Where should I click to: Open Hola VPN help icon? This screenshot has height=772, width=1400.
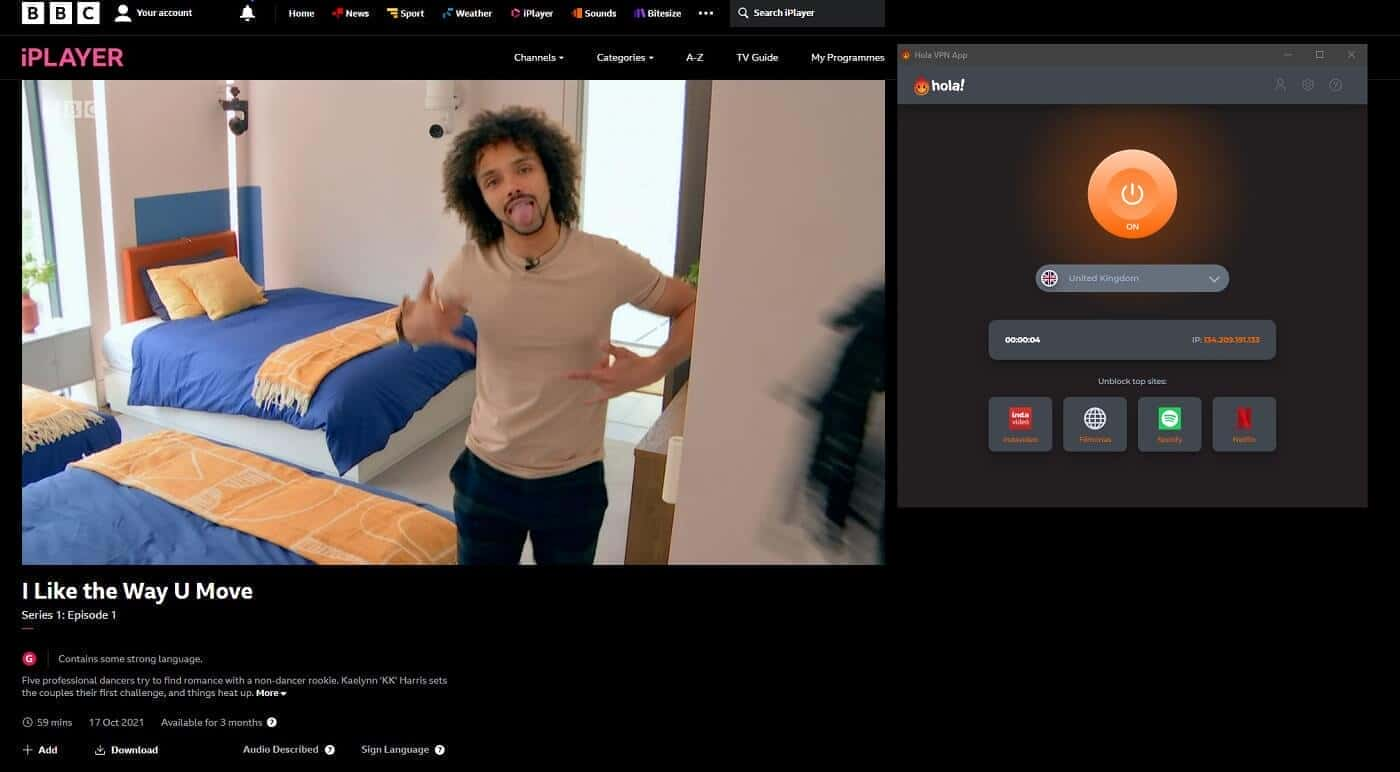point(1336,85)
